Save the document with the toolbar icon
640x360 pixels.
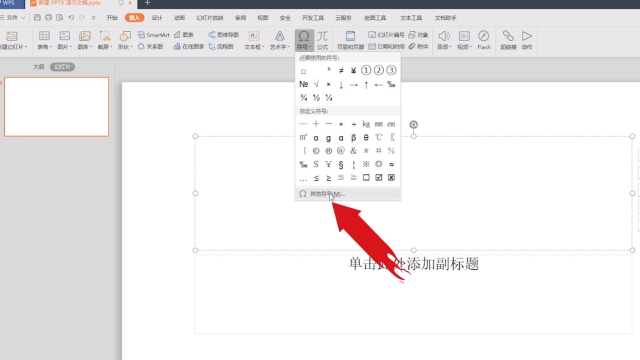click(37, 18)
